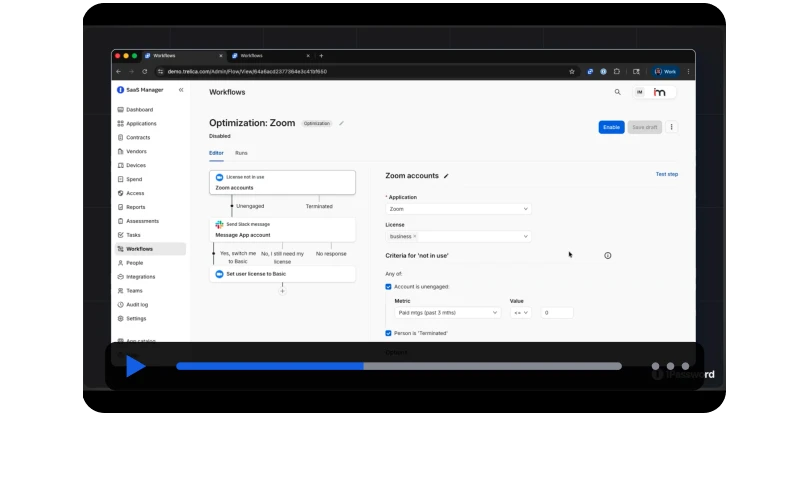Rename Zoom accounts step with pencil icon
Viewport: 810px width, 504px height.
coord(446,176)
